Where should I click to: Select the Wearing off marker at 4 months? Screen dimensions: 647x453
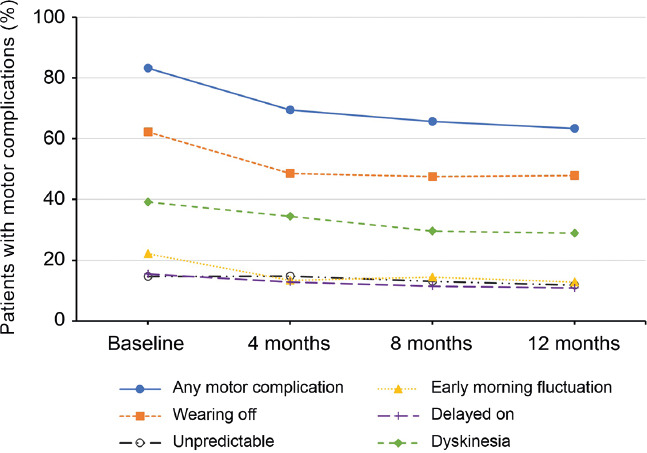click(290, 174)
